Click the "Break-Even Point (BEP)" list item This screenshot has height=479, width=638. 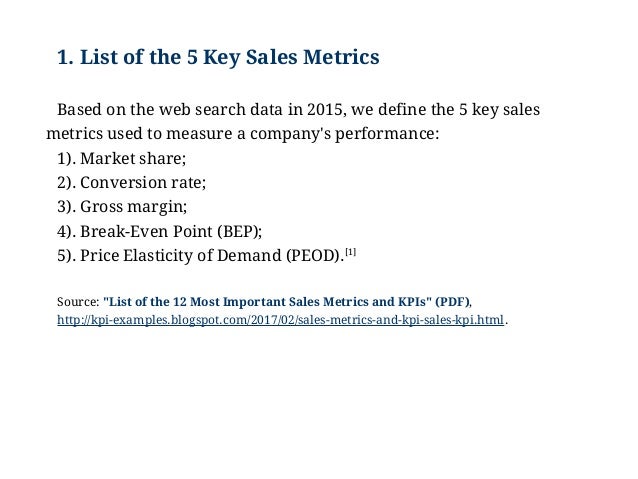click(171, 231)
